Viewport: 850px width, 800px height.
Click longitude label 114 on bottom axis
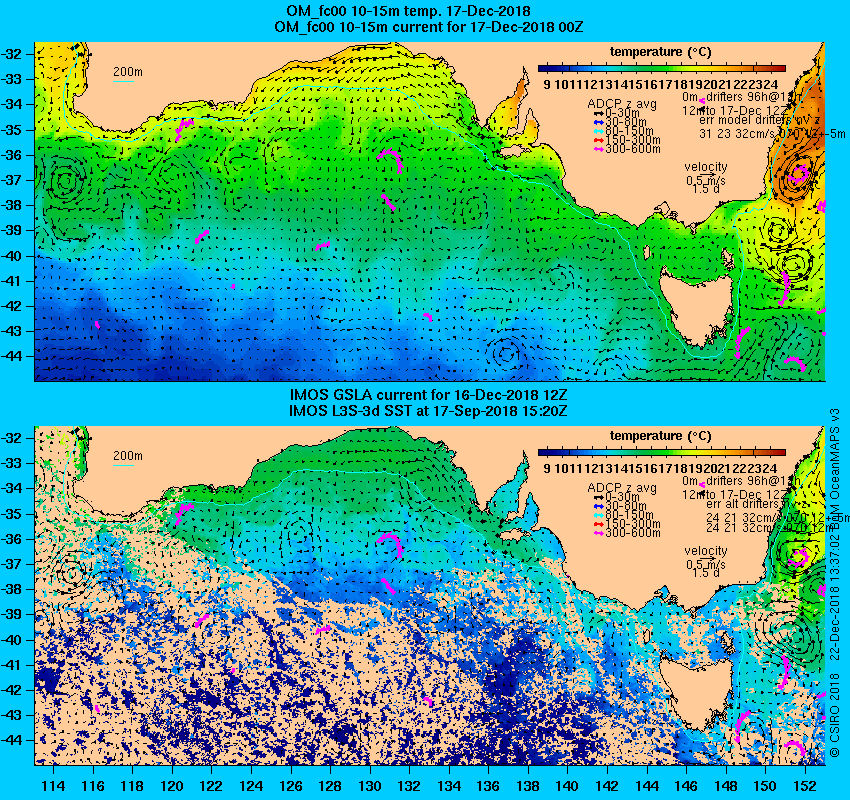(54, 786)
